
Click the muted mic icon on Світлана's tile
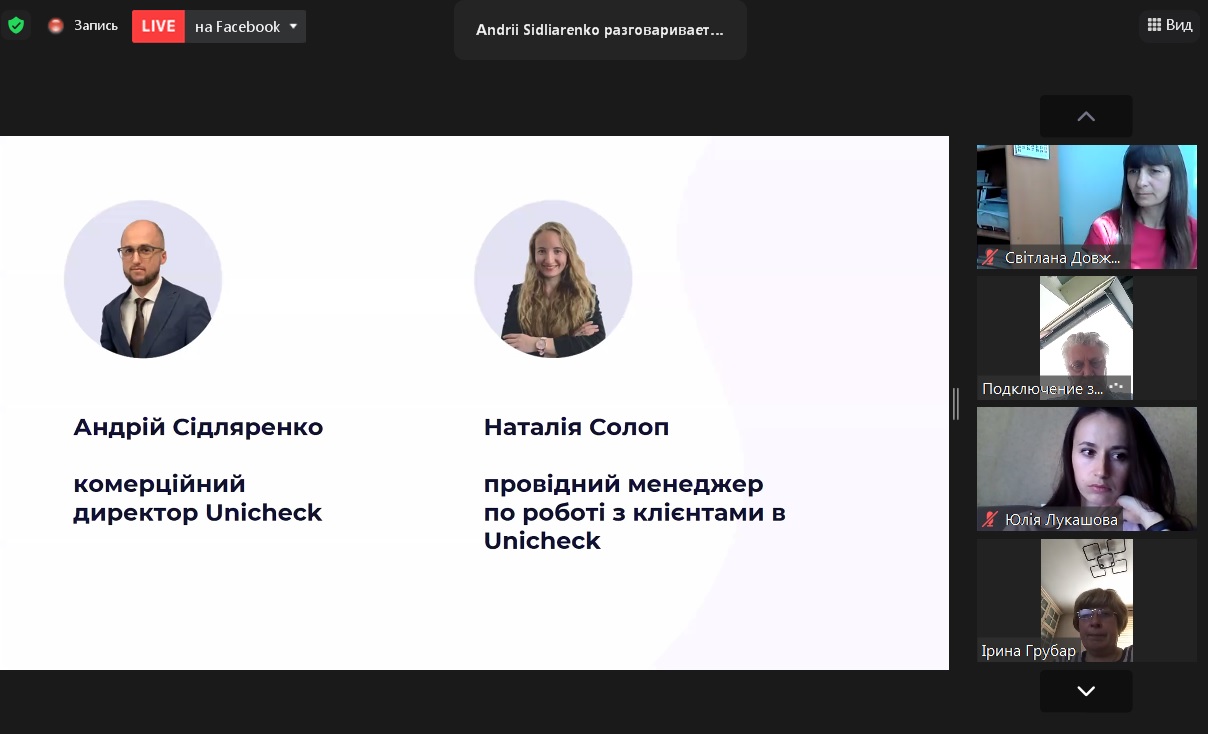[990, 257]
